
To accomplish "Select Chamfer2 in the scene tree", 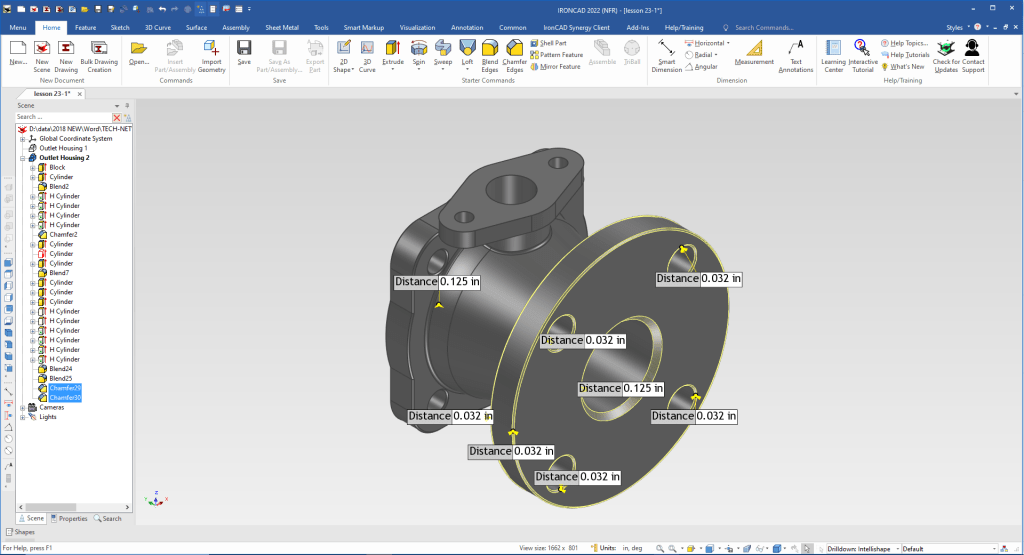I will pyautogui.click(x=62, y=234).
